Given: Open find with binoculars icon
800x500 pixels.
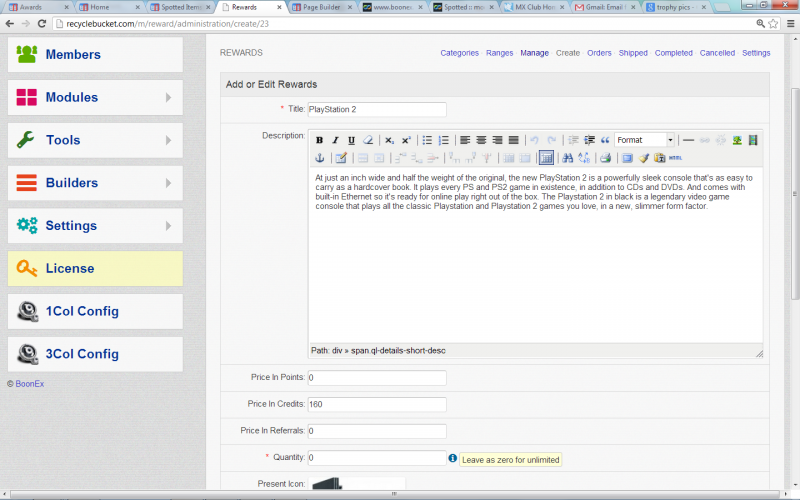Looking at the screenshot, I should point(567,158).
